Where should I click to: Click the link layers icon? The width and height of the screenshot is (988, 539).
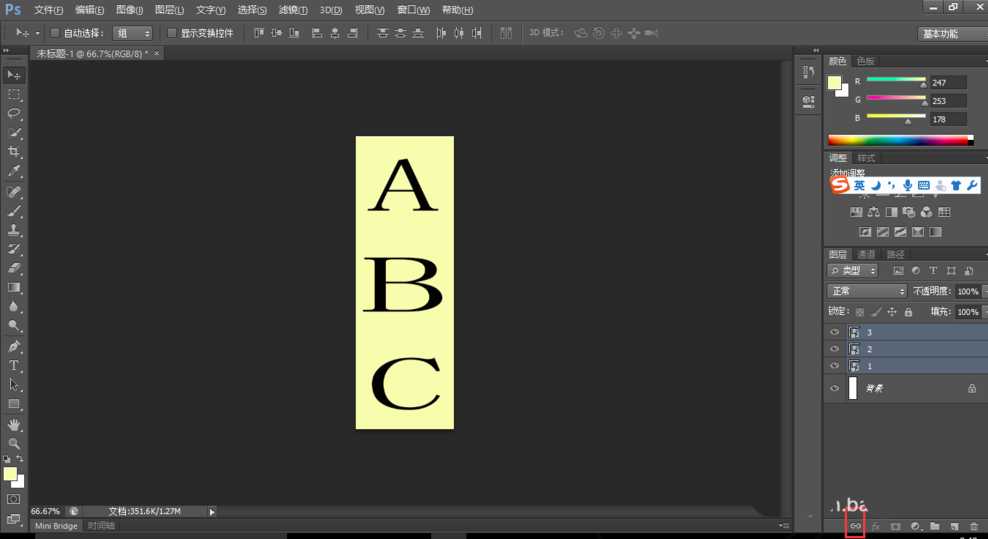tap(855, 526)
